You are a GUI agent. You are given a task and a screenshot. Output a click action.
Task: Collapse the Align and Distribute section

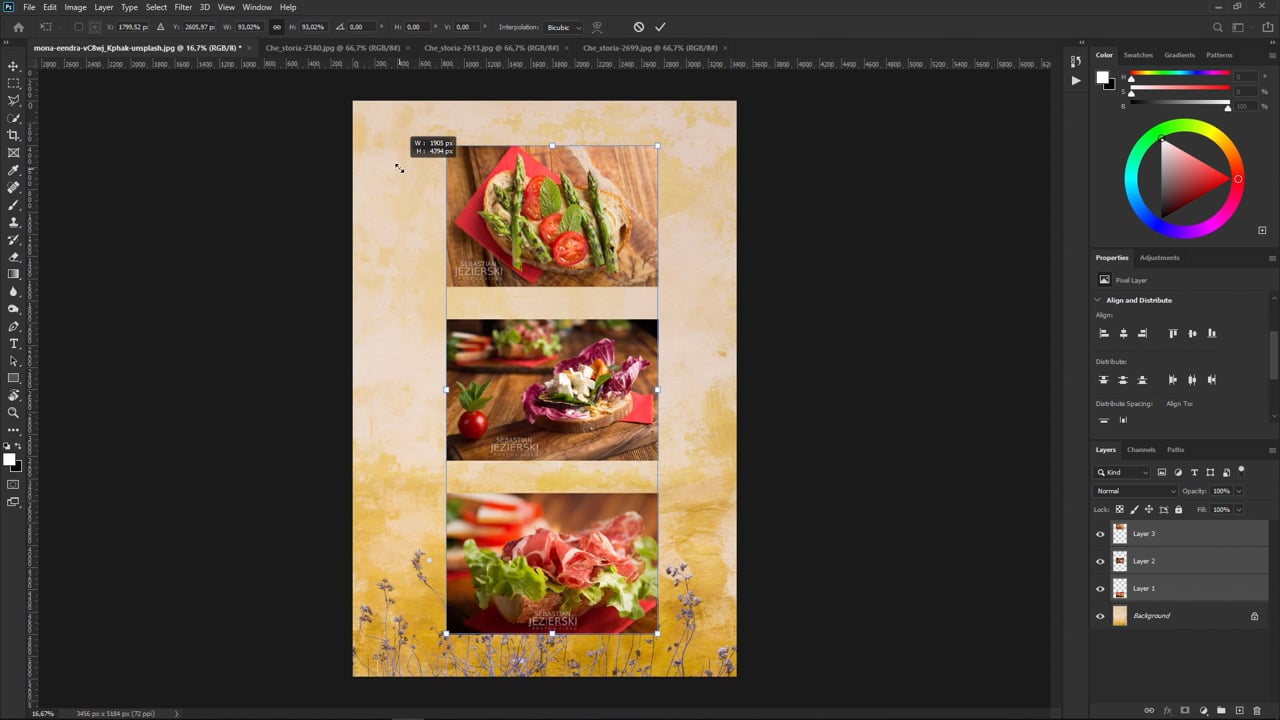[1098, 300]
